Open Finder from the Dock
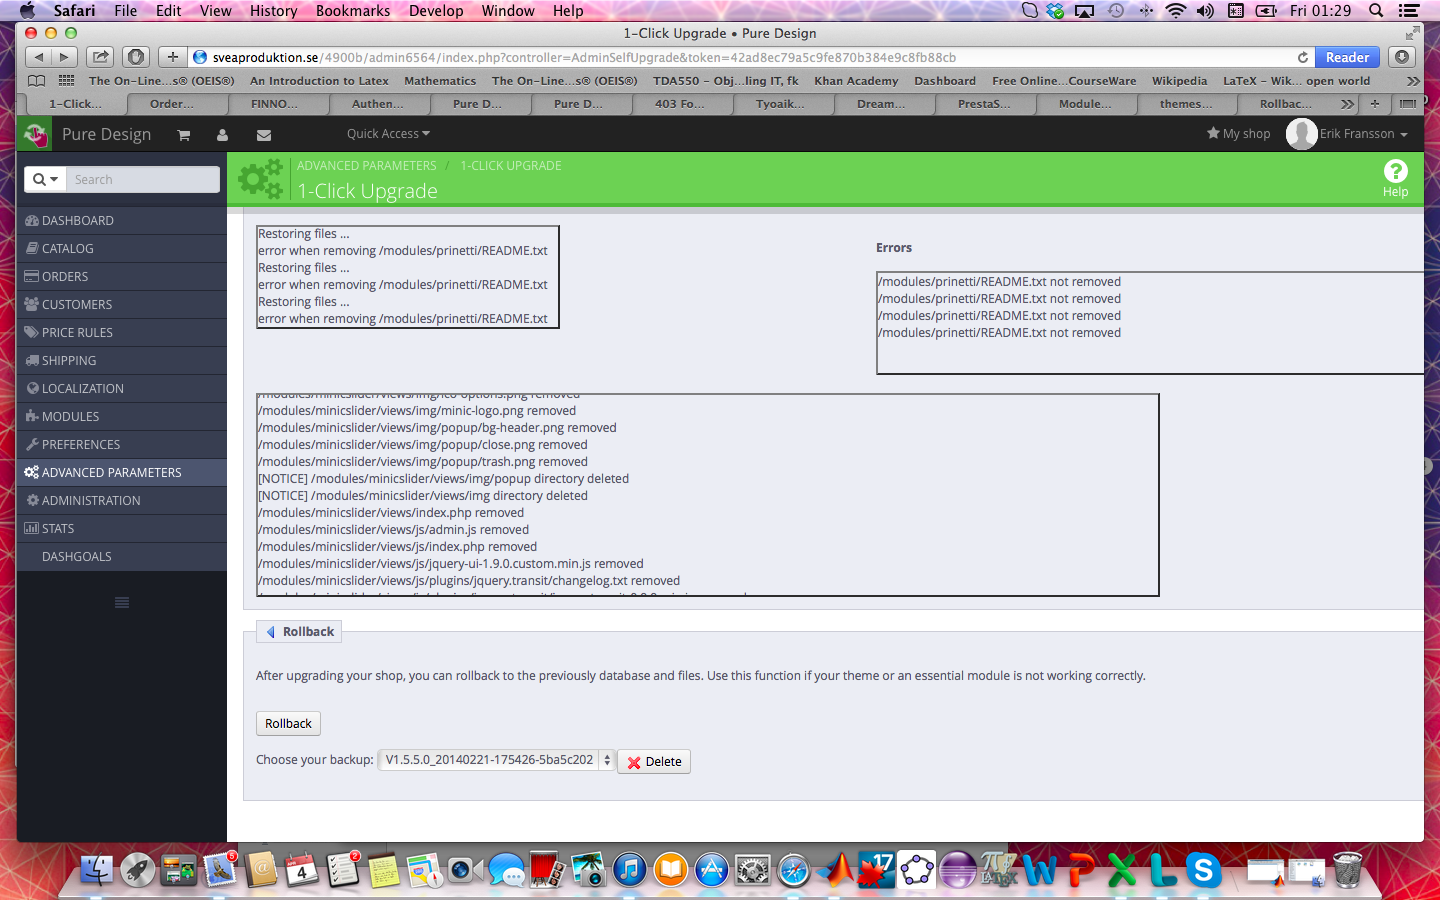This screenshot has height=900, width=1440. 96,870
